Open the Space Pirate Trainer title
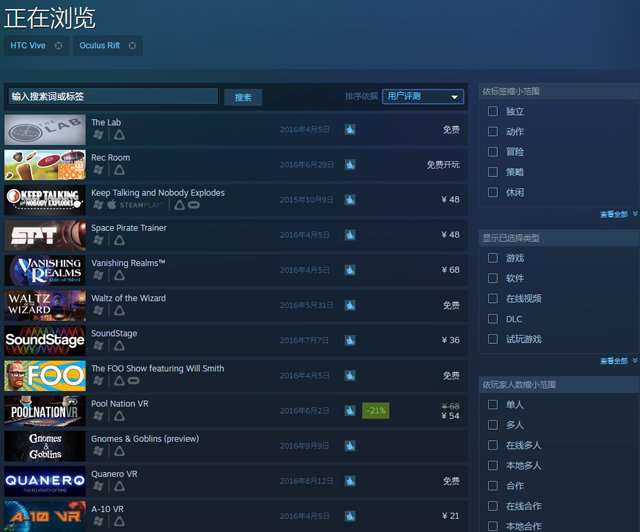This screenshot has width=640, height=532. [129, 228]
